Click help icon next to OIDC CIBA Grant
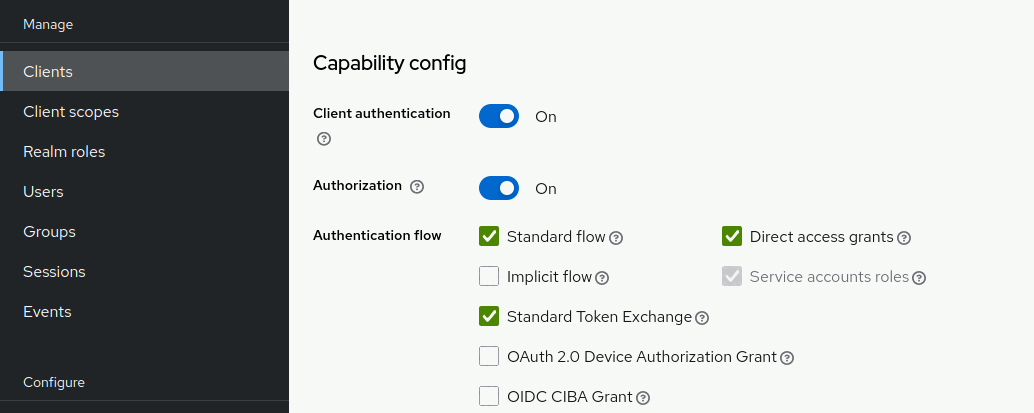Viewport: 1034px width, 413px height. point(643,398)
